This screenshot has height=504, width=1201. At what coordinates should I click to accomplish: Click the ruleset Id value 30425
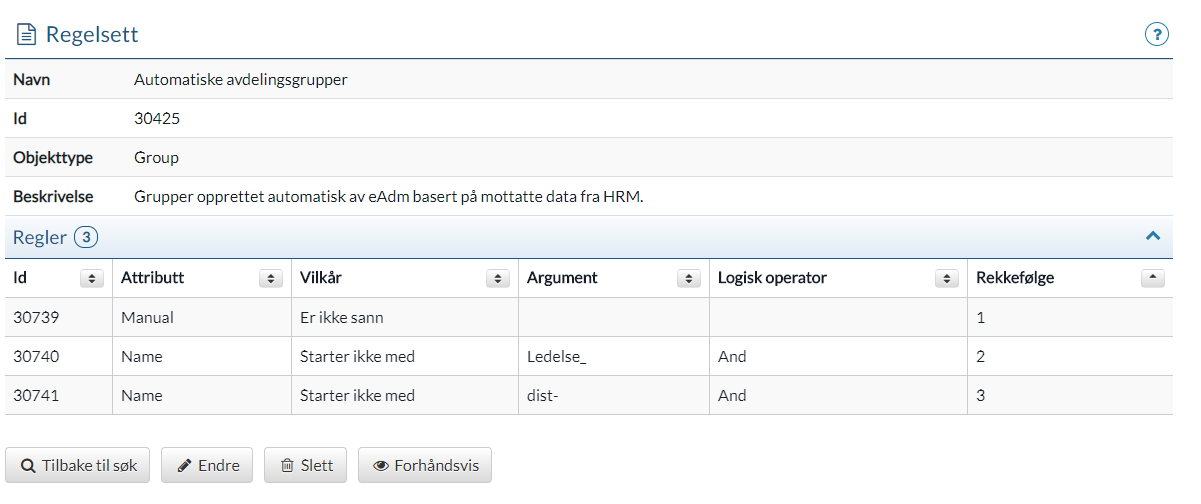(x=157, y=119)
